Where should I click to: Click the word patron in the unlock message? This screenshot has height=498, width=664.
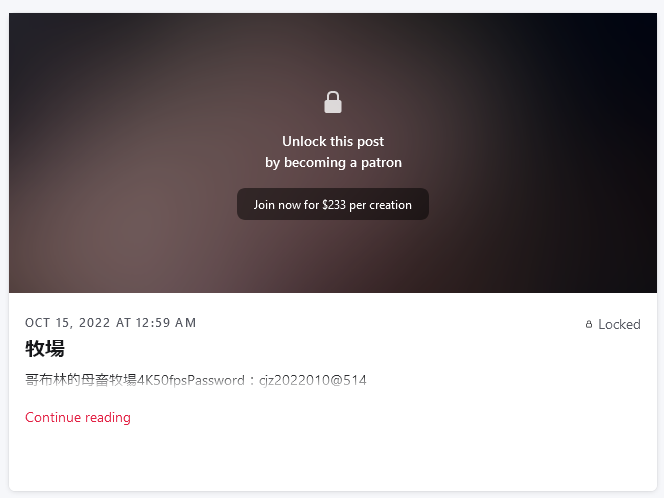[381, 163]
